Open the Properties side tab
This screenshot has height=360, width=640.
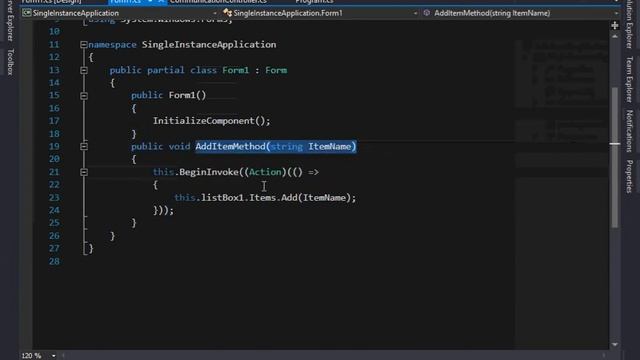pos(629,176)
